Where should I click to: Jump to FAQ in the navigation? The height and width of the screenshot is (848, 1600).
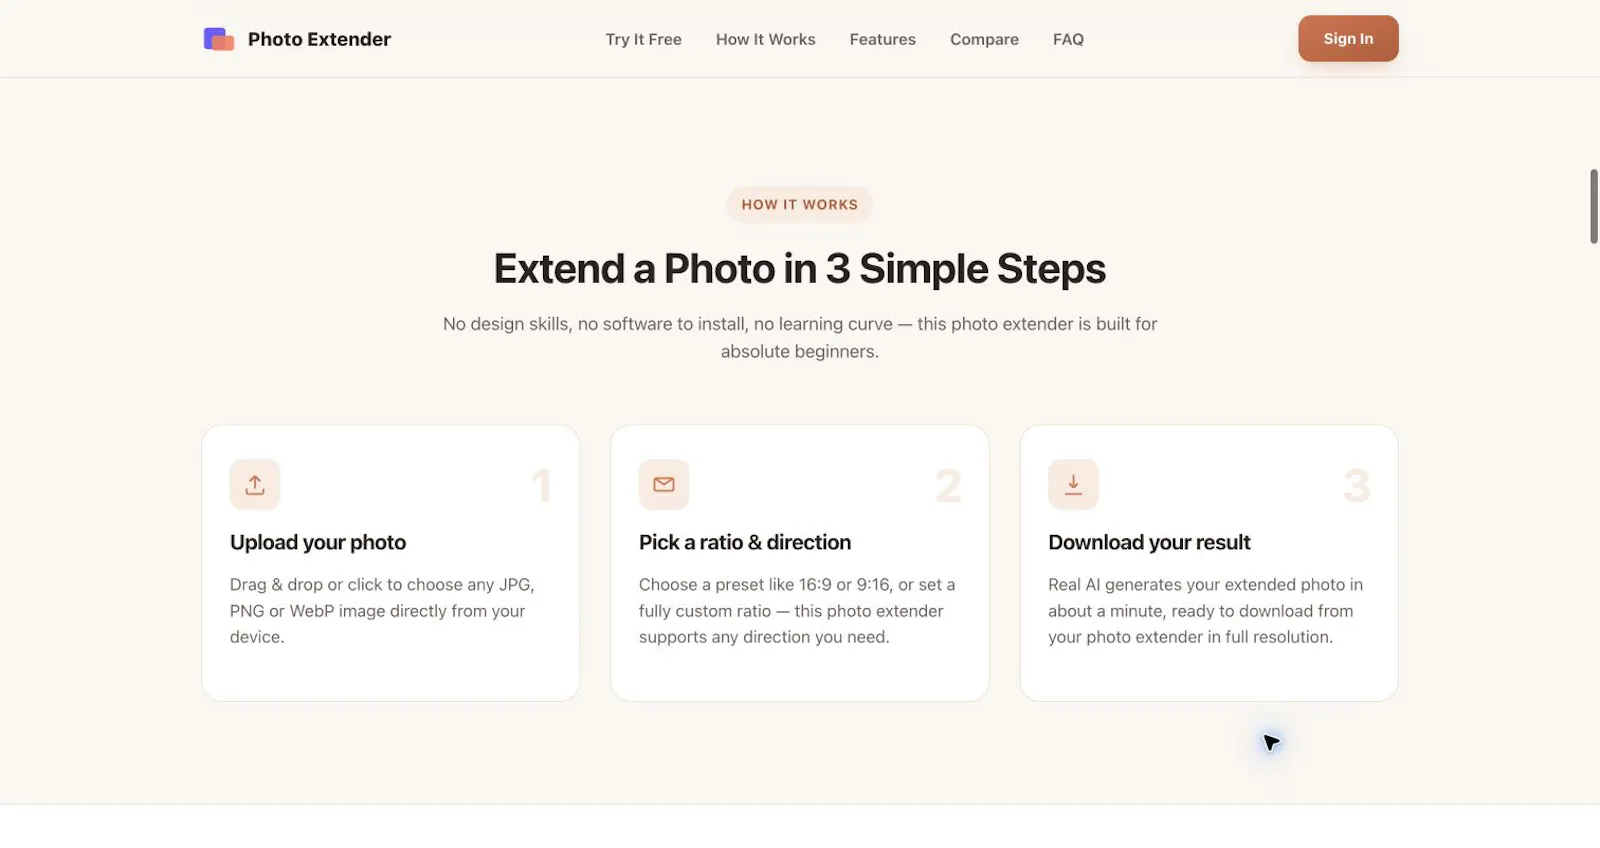(1068, 39)
